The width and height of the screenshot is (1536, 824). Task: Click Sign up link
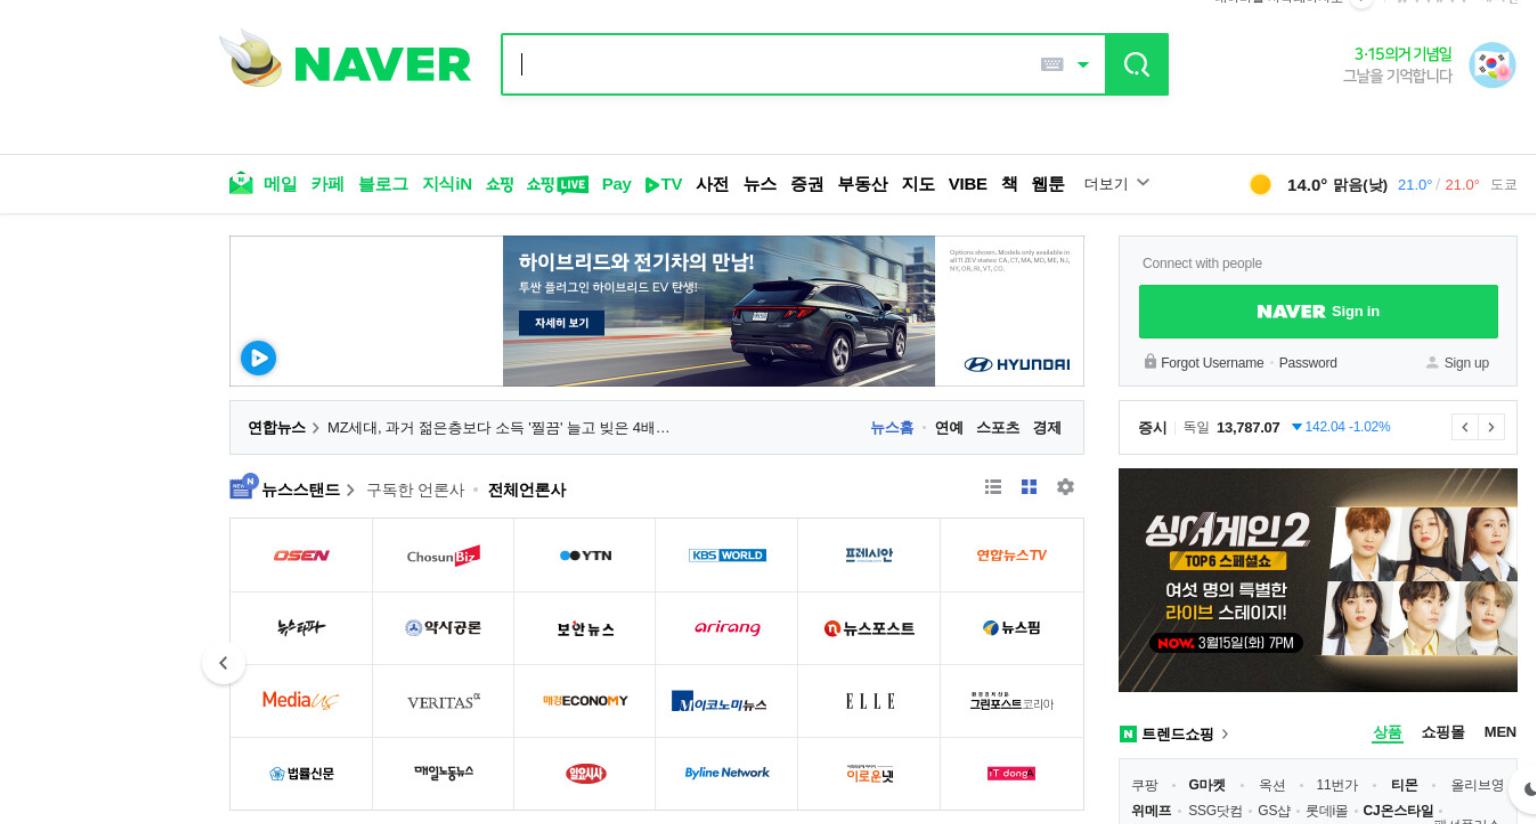coord(1466,363)
